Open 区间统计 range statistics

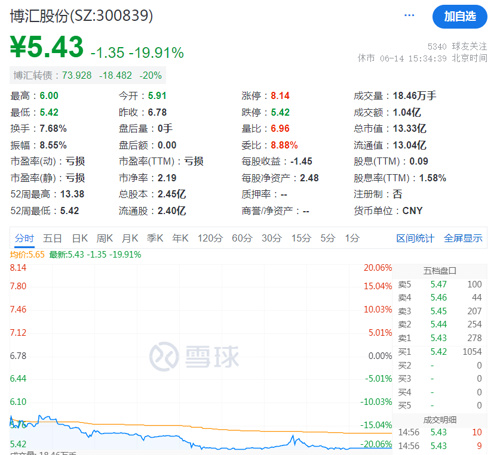(415, 238)
